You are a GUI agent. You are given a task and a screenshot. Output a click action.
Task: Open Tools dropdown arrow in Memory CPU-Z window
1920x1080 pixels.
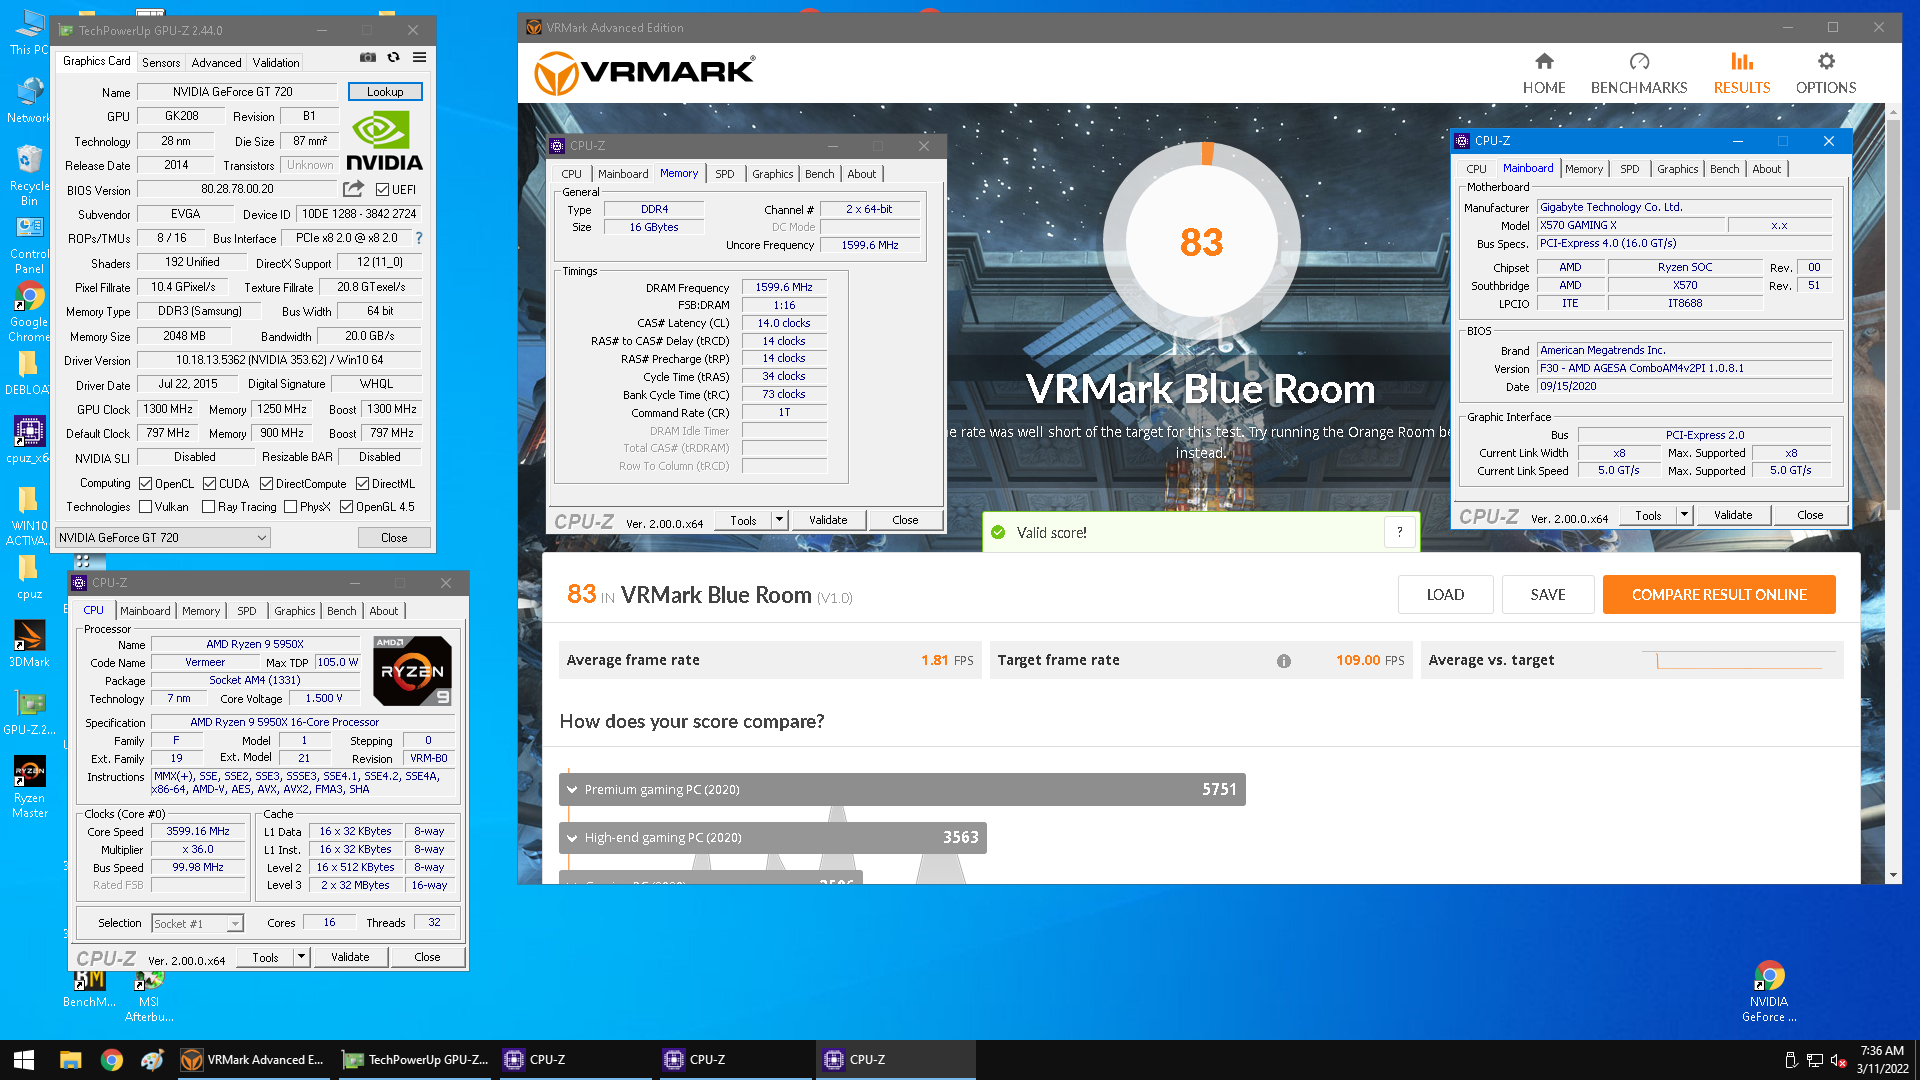pyautogui.click(x=779, y=520)
